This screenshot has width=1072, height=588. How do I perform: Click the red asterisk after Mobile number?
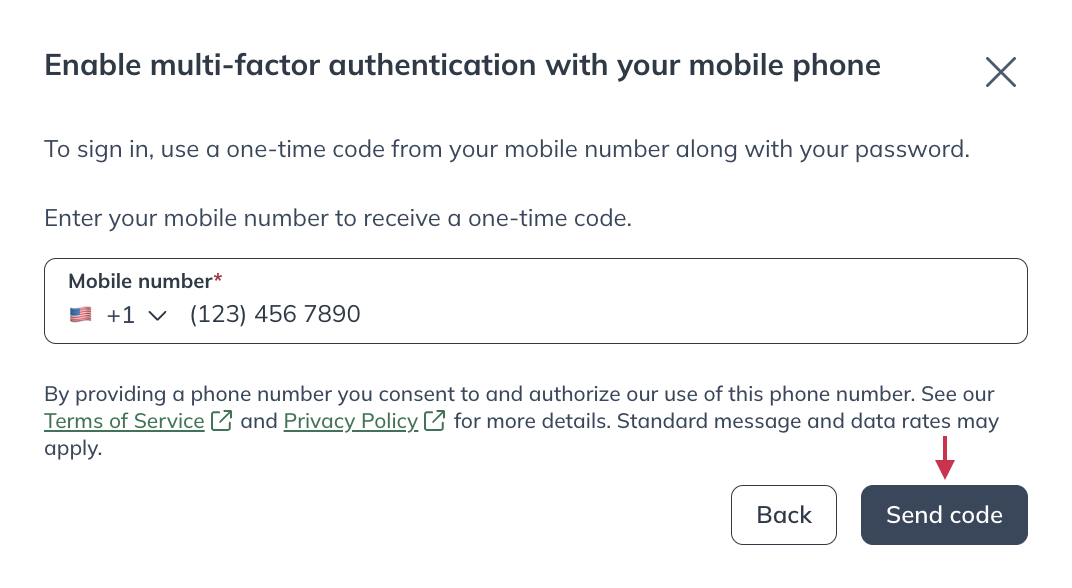pos(218,281)
